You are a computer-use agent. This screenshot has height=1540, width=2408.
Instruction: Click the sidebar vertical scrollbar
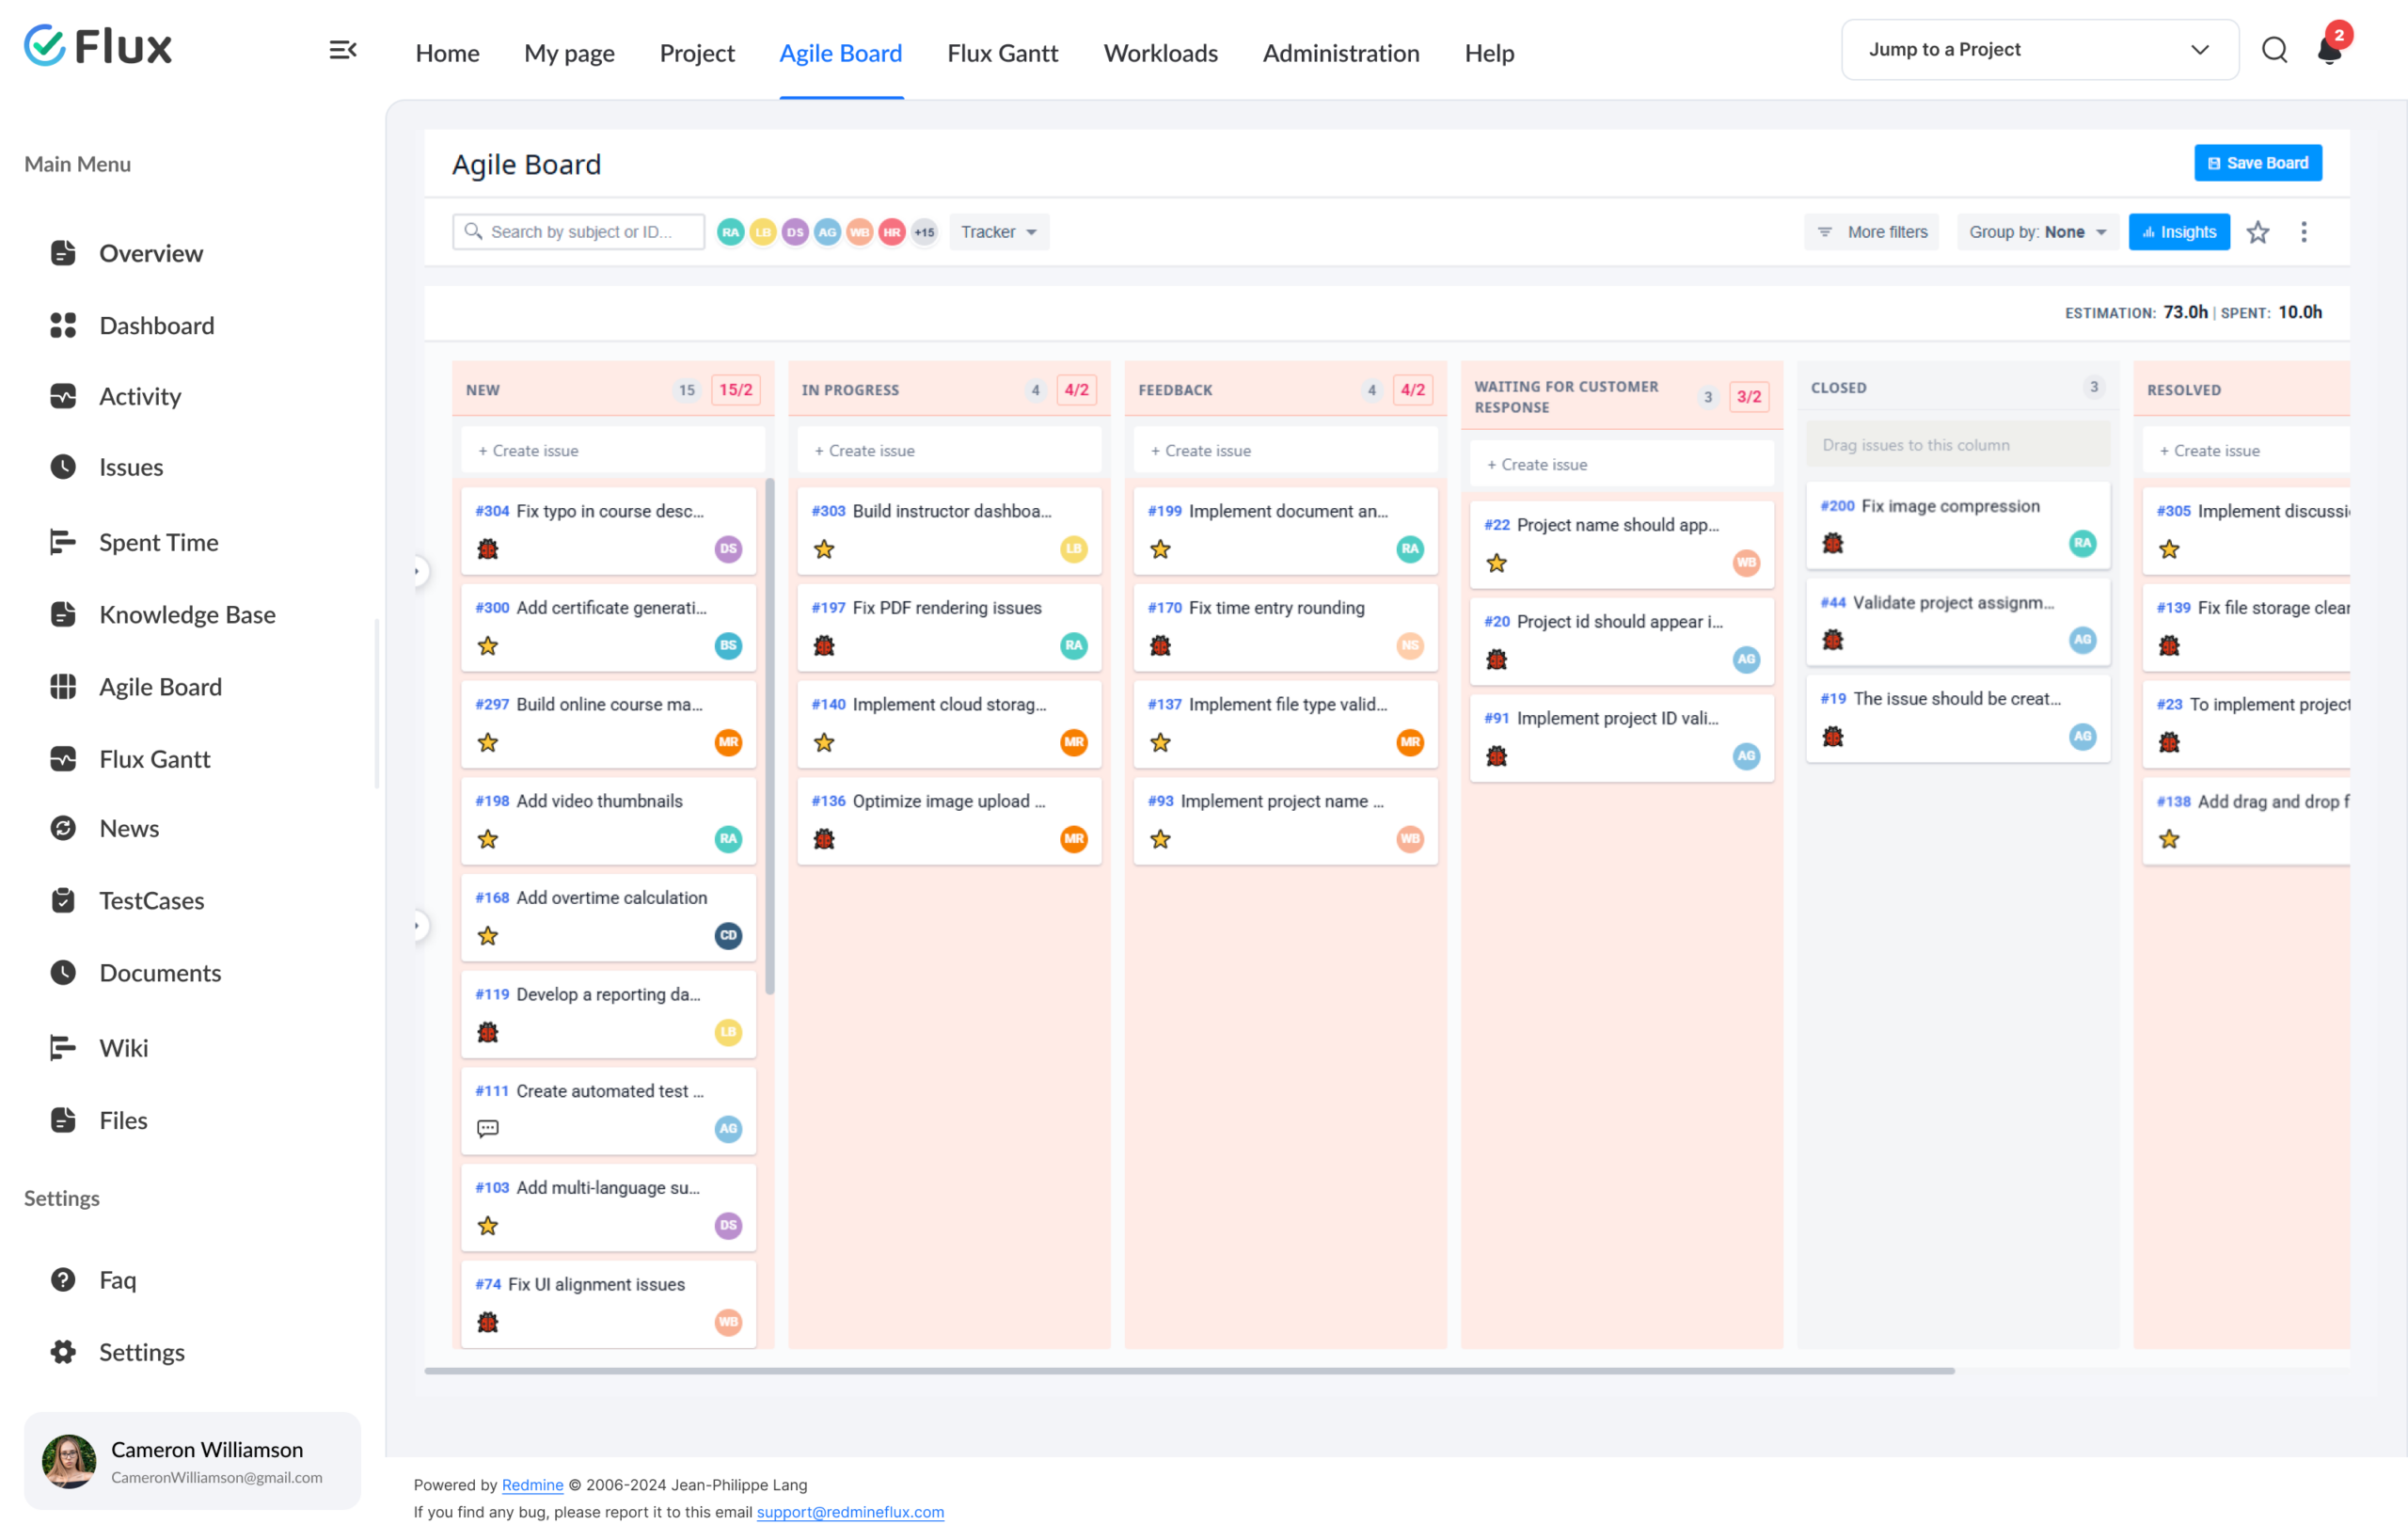[377, 704]
